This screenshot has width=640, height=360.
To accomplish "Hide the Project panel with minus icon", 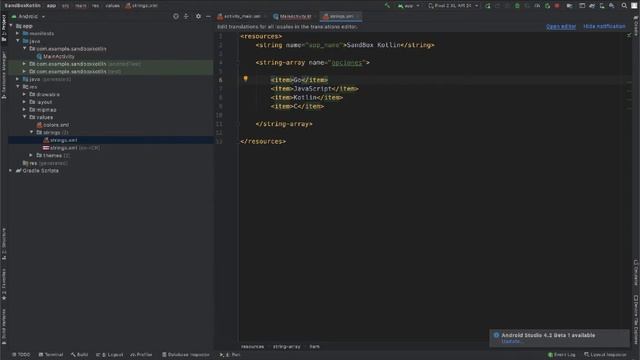I will pyautogui.click(x=208, y=16).
